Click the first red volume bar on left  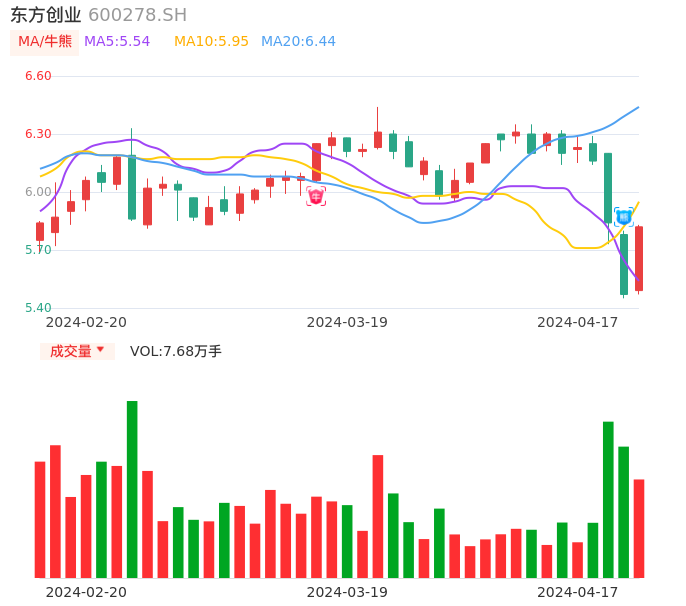[x=40, y=519]
